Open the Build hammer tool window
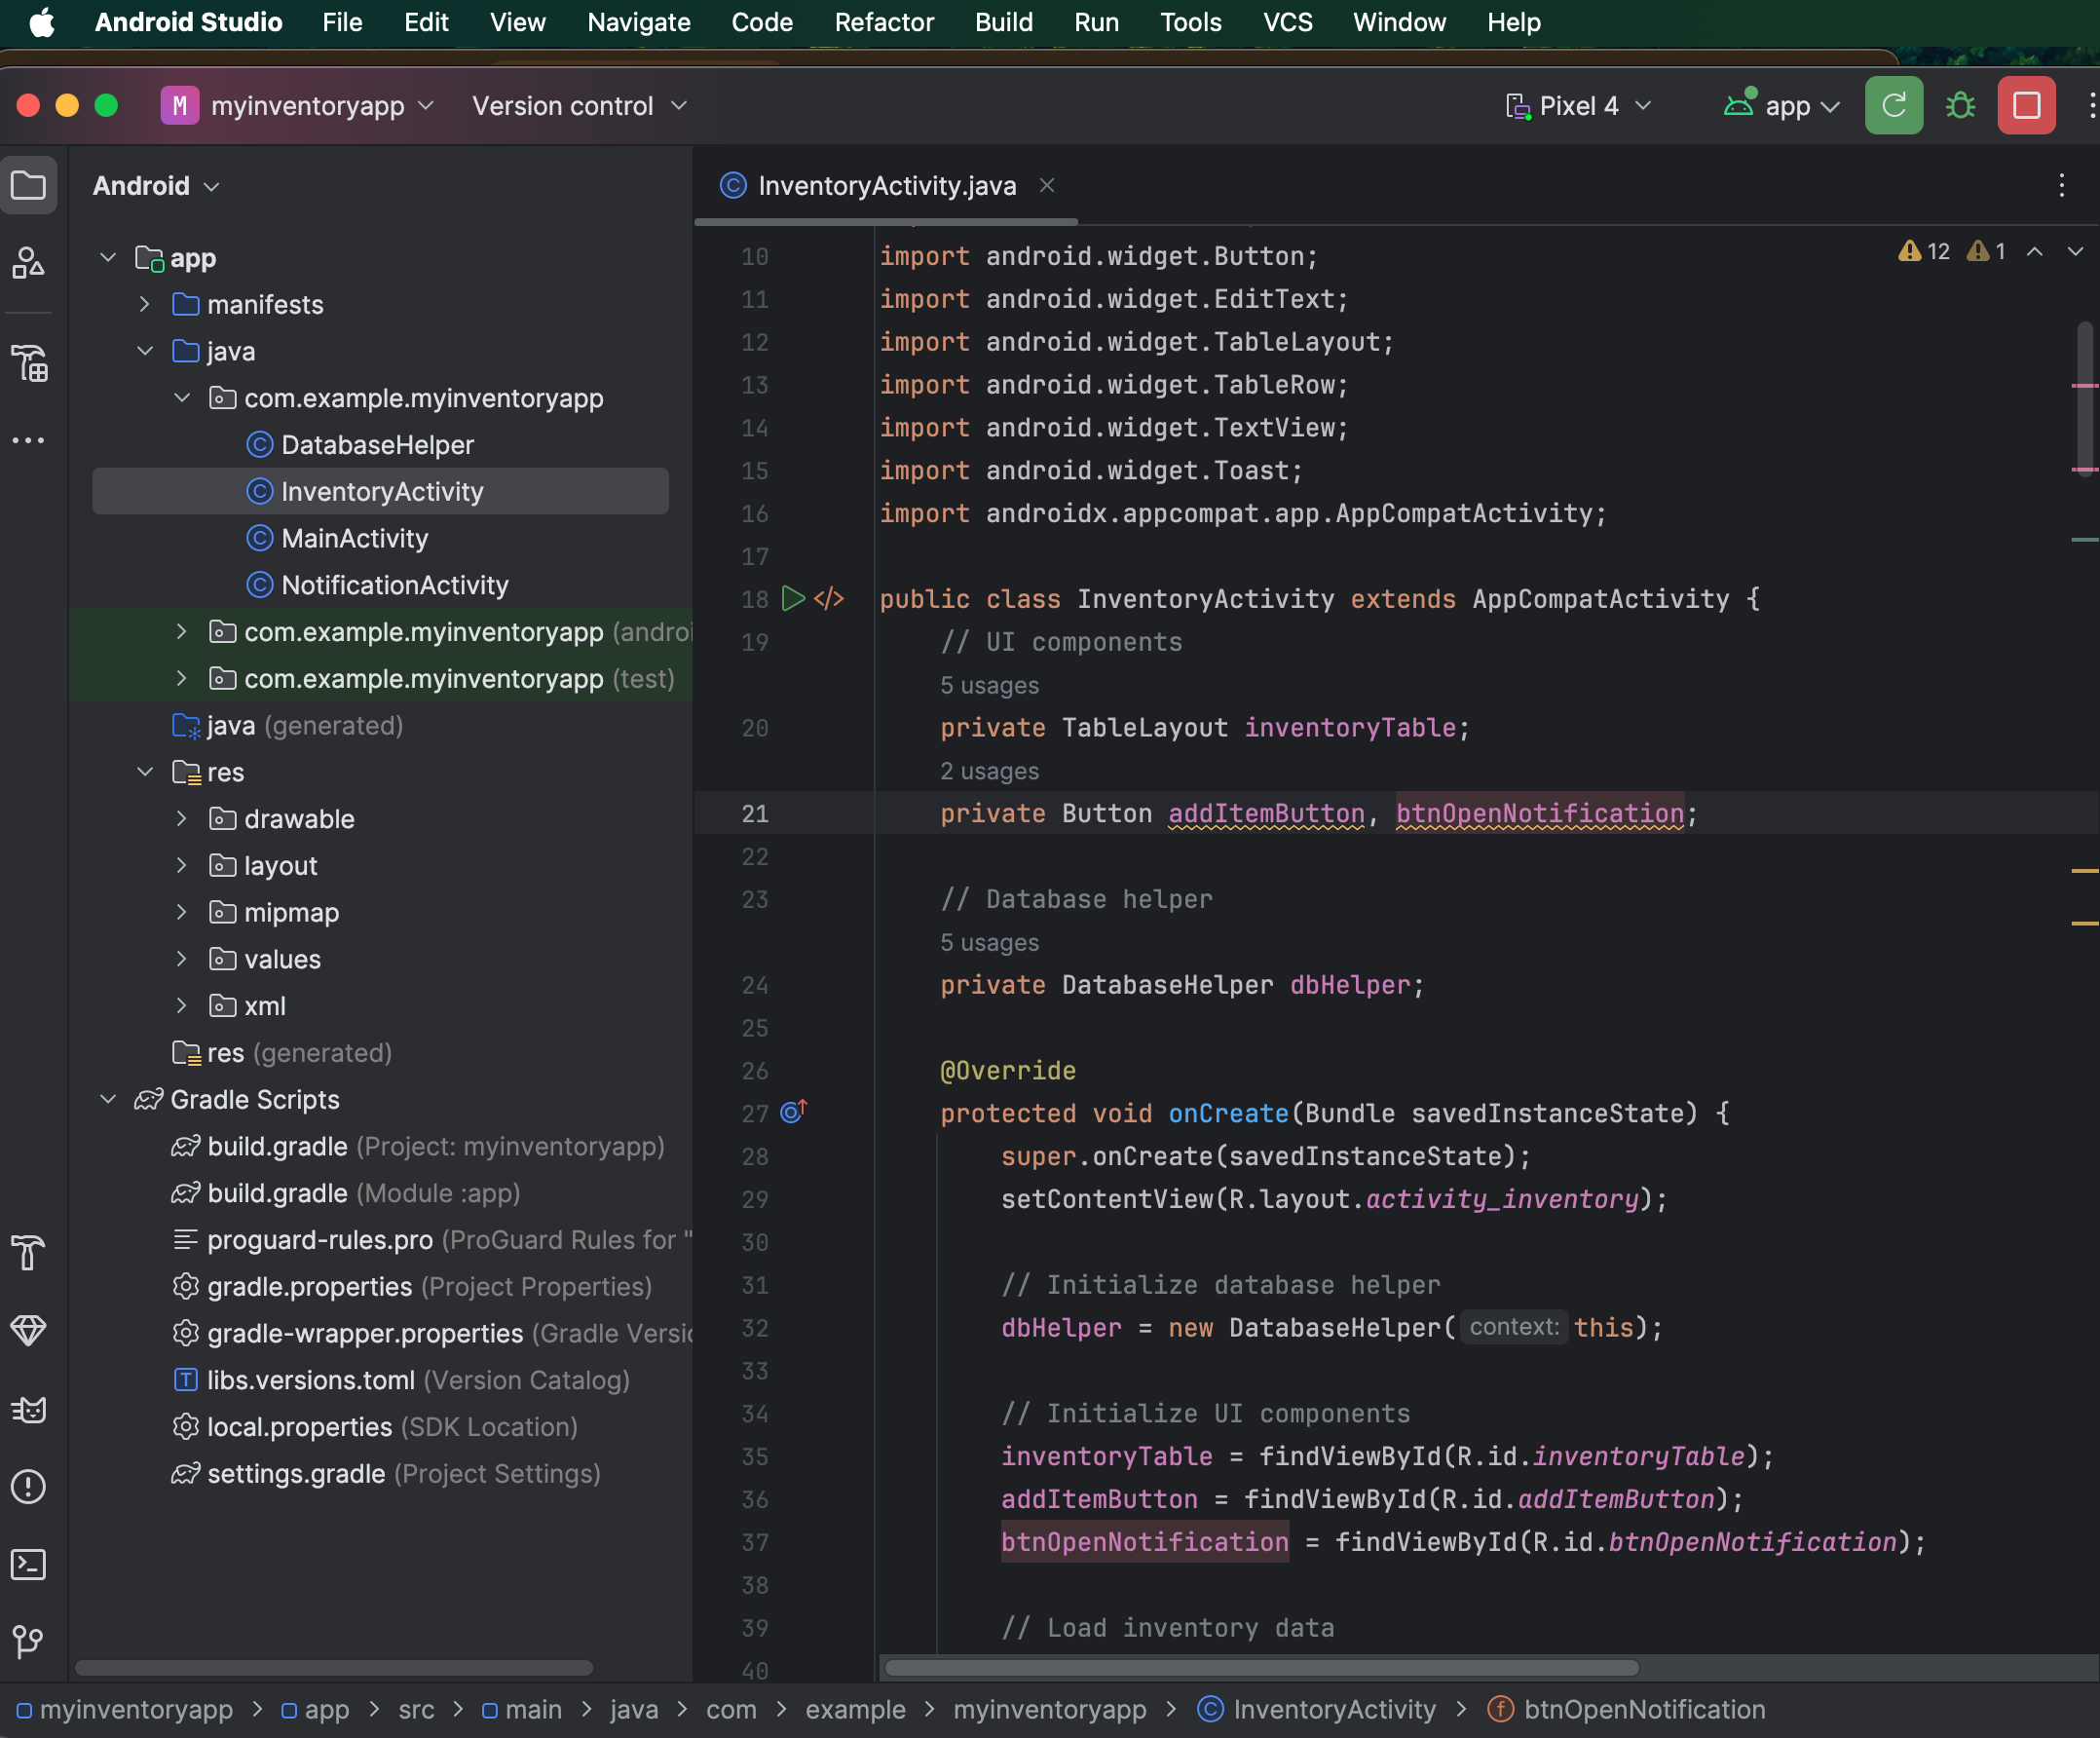Image resolution: width=2100 pixels, height=1738 pixels. tap(28, 1252)
